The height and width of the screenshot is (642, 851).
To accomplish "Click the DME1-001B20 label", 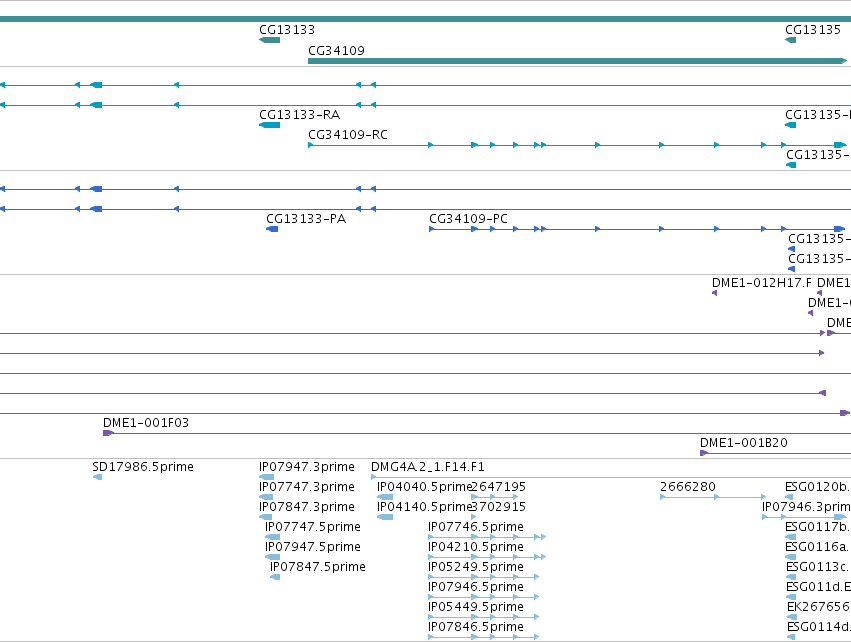I will (x=744, y=443).
